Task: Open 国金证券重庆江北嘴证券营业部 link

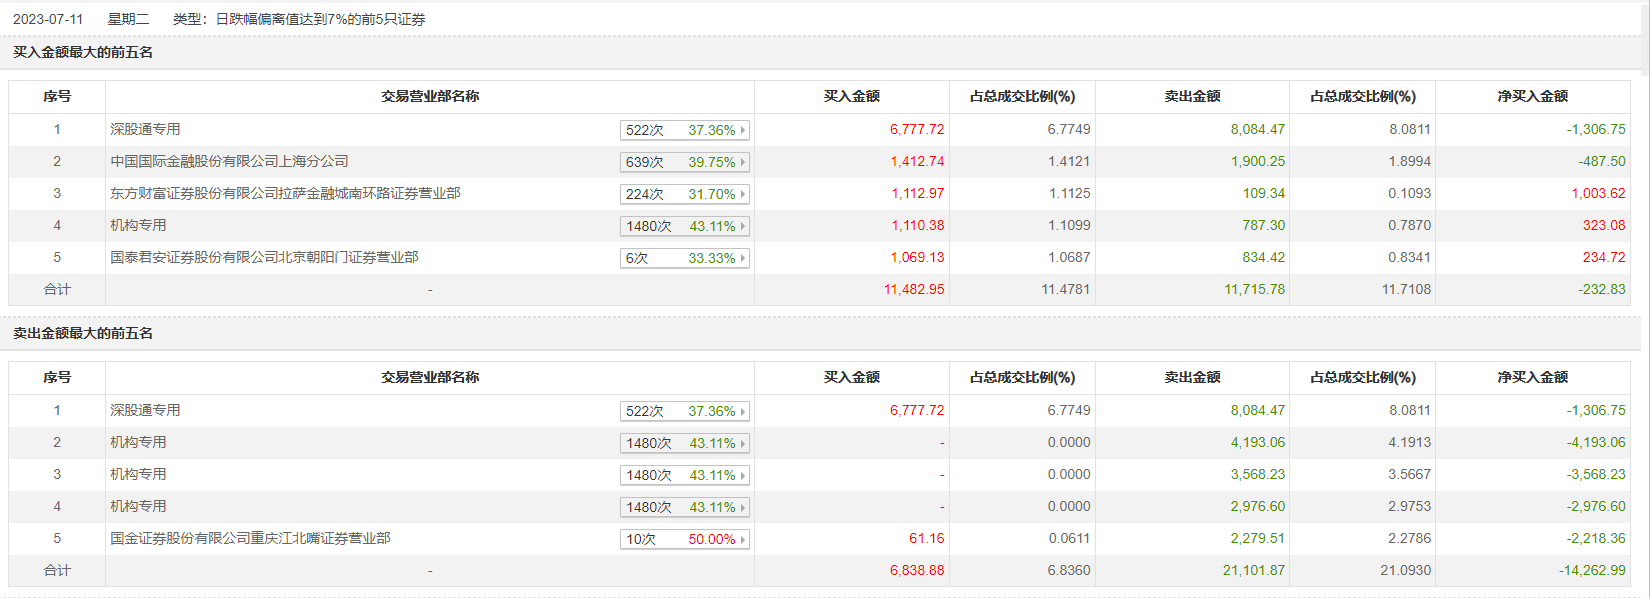Action: pos(250,538)
